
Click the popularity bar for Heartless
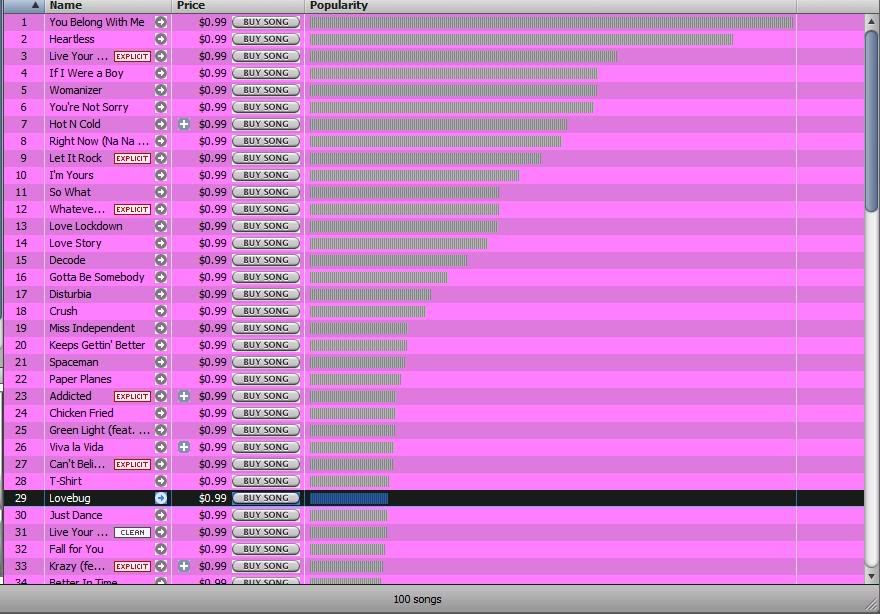pyautogui.click(x=521, y=39)
